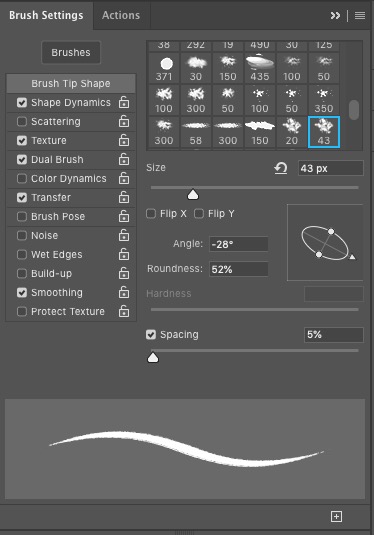Disable Texture checkbox
374x535 pixels.
(x=22, y=141)
